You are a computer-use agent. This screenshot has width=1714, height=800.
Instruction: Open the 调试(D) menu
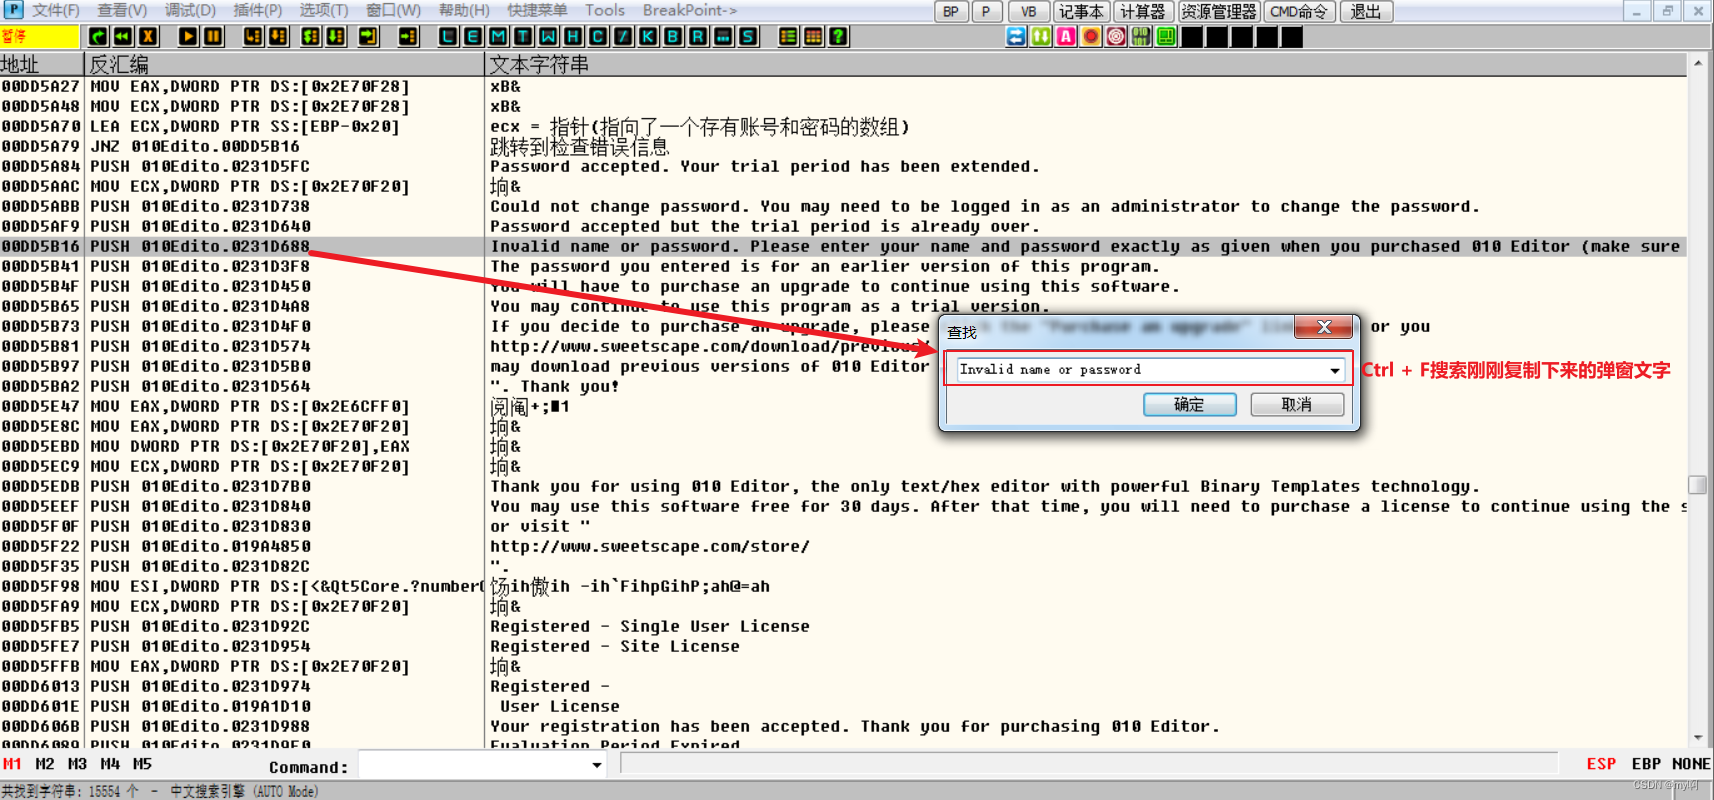[190, 10]
